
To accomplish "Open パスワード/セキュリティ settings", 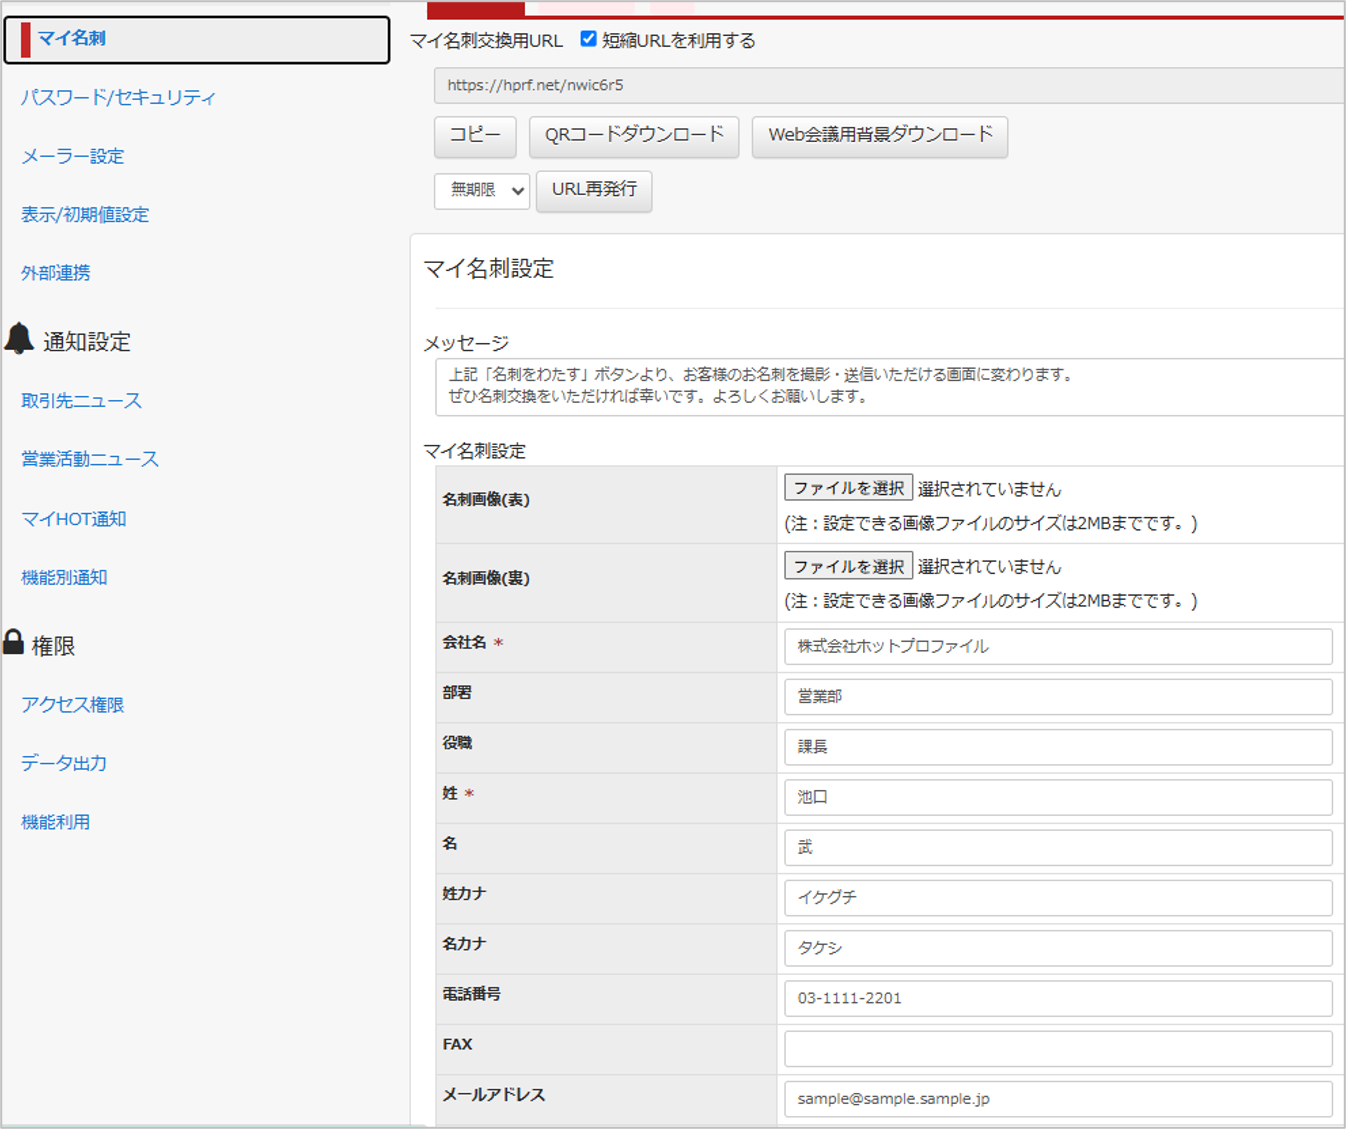I will click(x=118, y=97).
